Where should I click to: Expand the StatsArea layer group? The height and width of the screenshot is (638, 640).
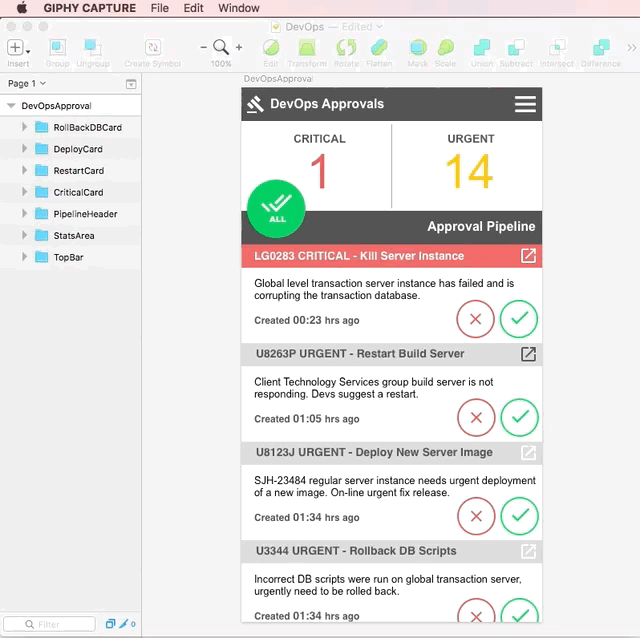24,236
